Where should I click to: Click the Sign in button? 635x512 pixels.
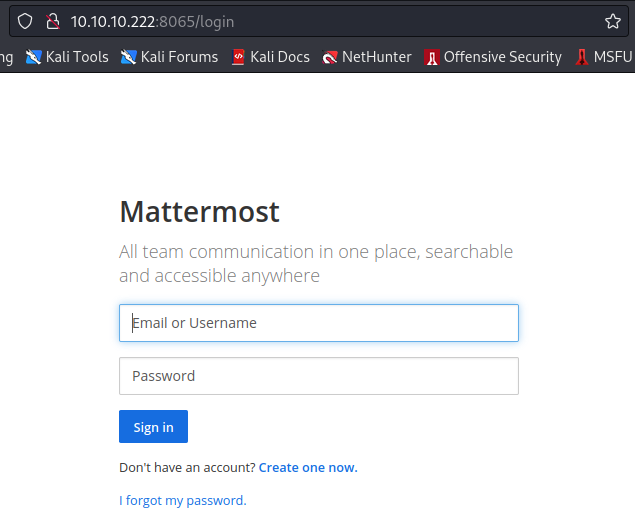153,427
